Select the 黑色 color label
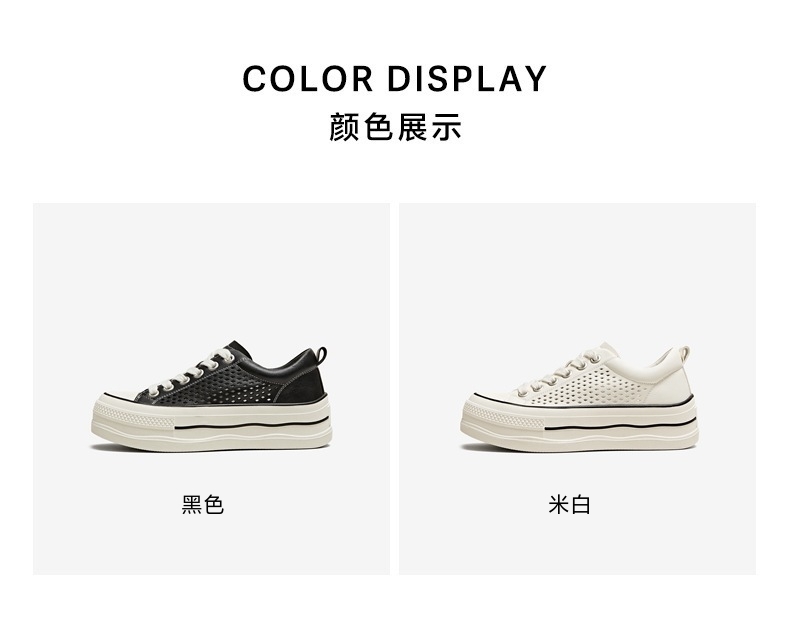Viewport: 790px width, 620px height. coord(203,505)
